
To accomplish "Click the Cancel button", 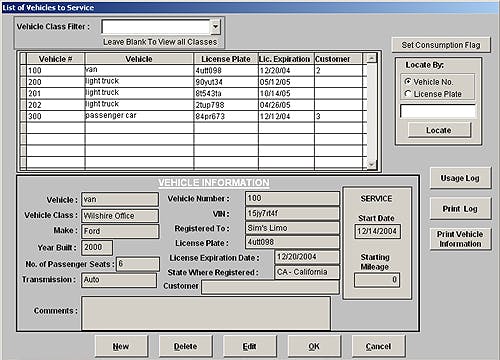I will click(378, 347).
